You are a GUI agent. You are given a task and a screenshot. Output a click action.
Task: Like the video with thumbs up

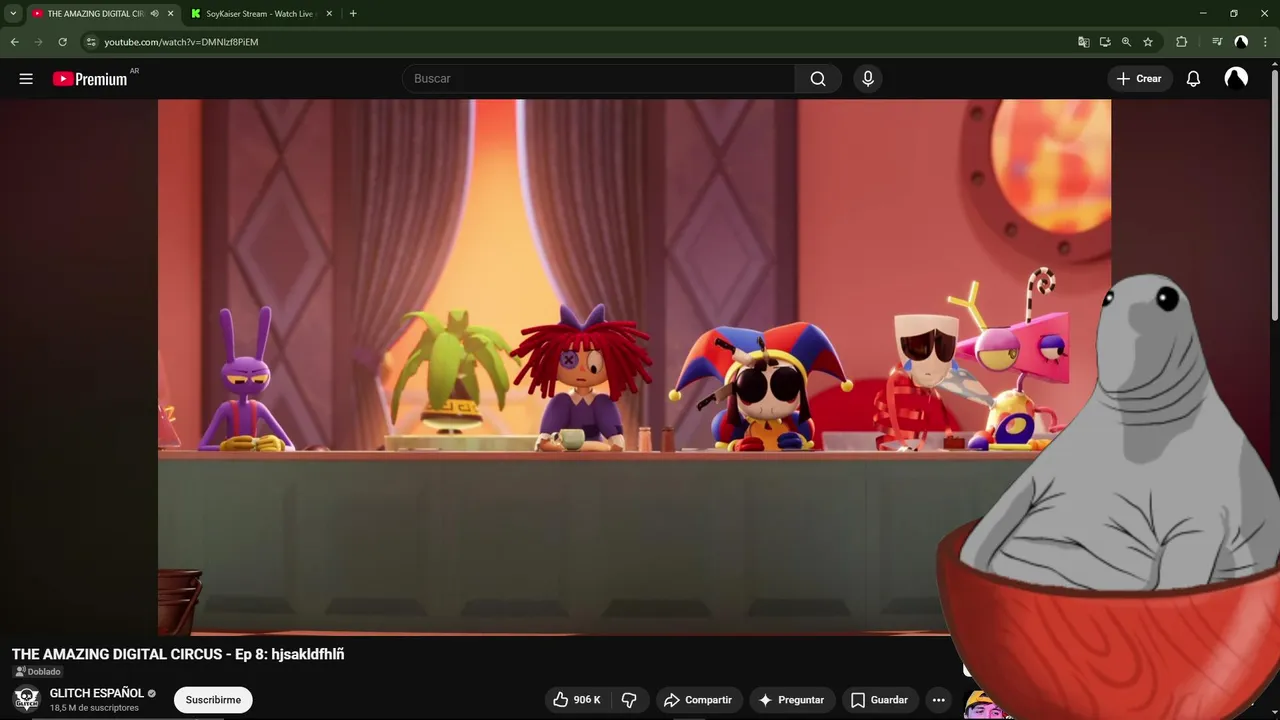tap(577, 700)
